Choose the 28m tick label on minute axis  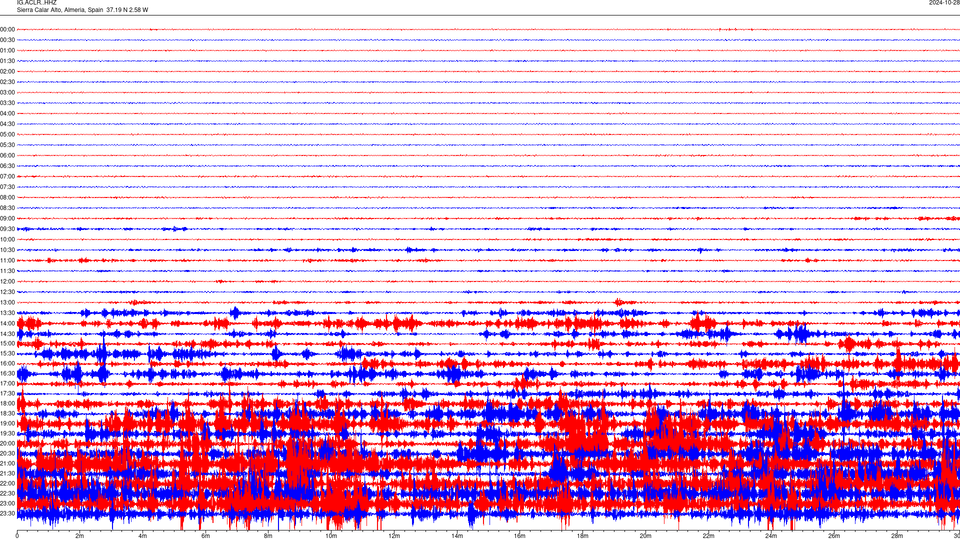point(898,536)
